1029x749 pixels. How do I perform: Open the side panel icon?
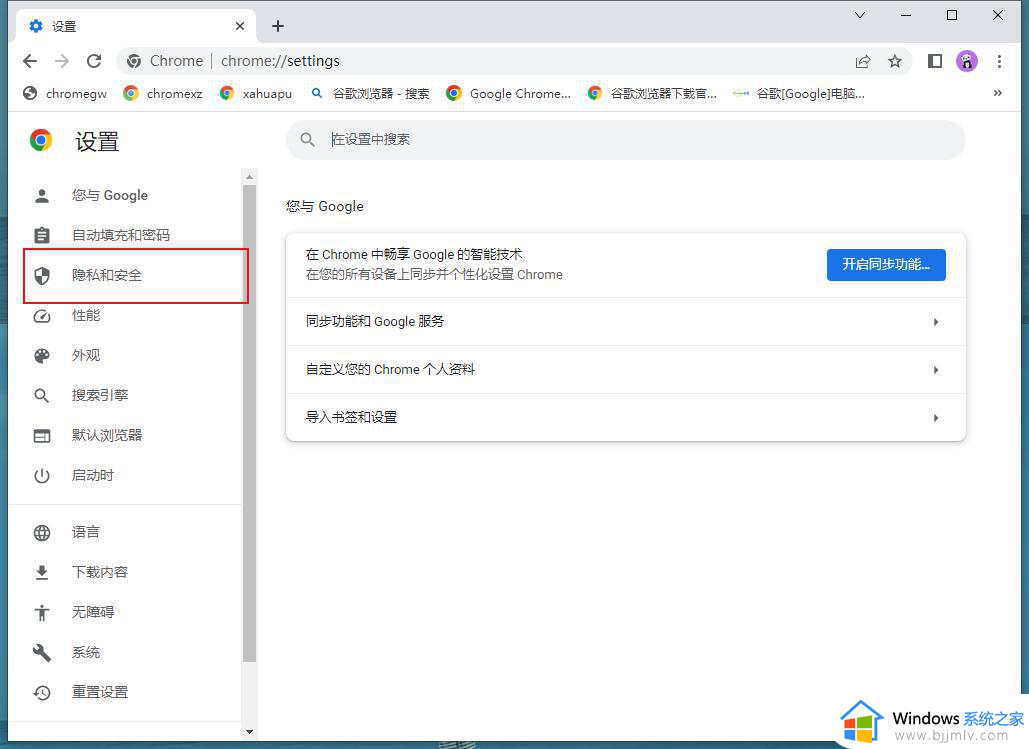click(x=934, y=61)
